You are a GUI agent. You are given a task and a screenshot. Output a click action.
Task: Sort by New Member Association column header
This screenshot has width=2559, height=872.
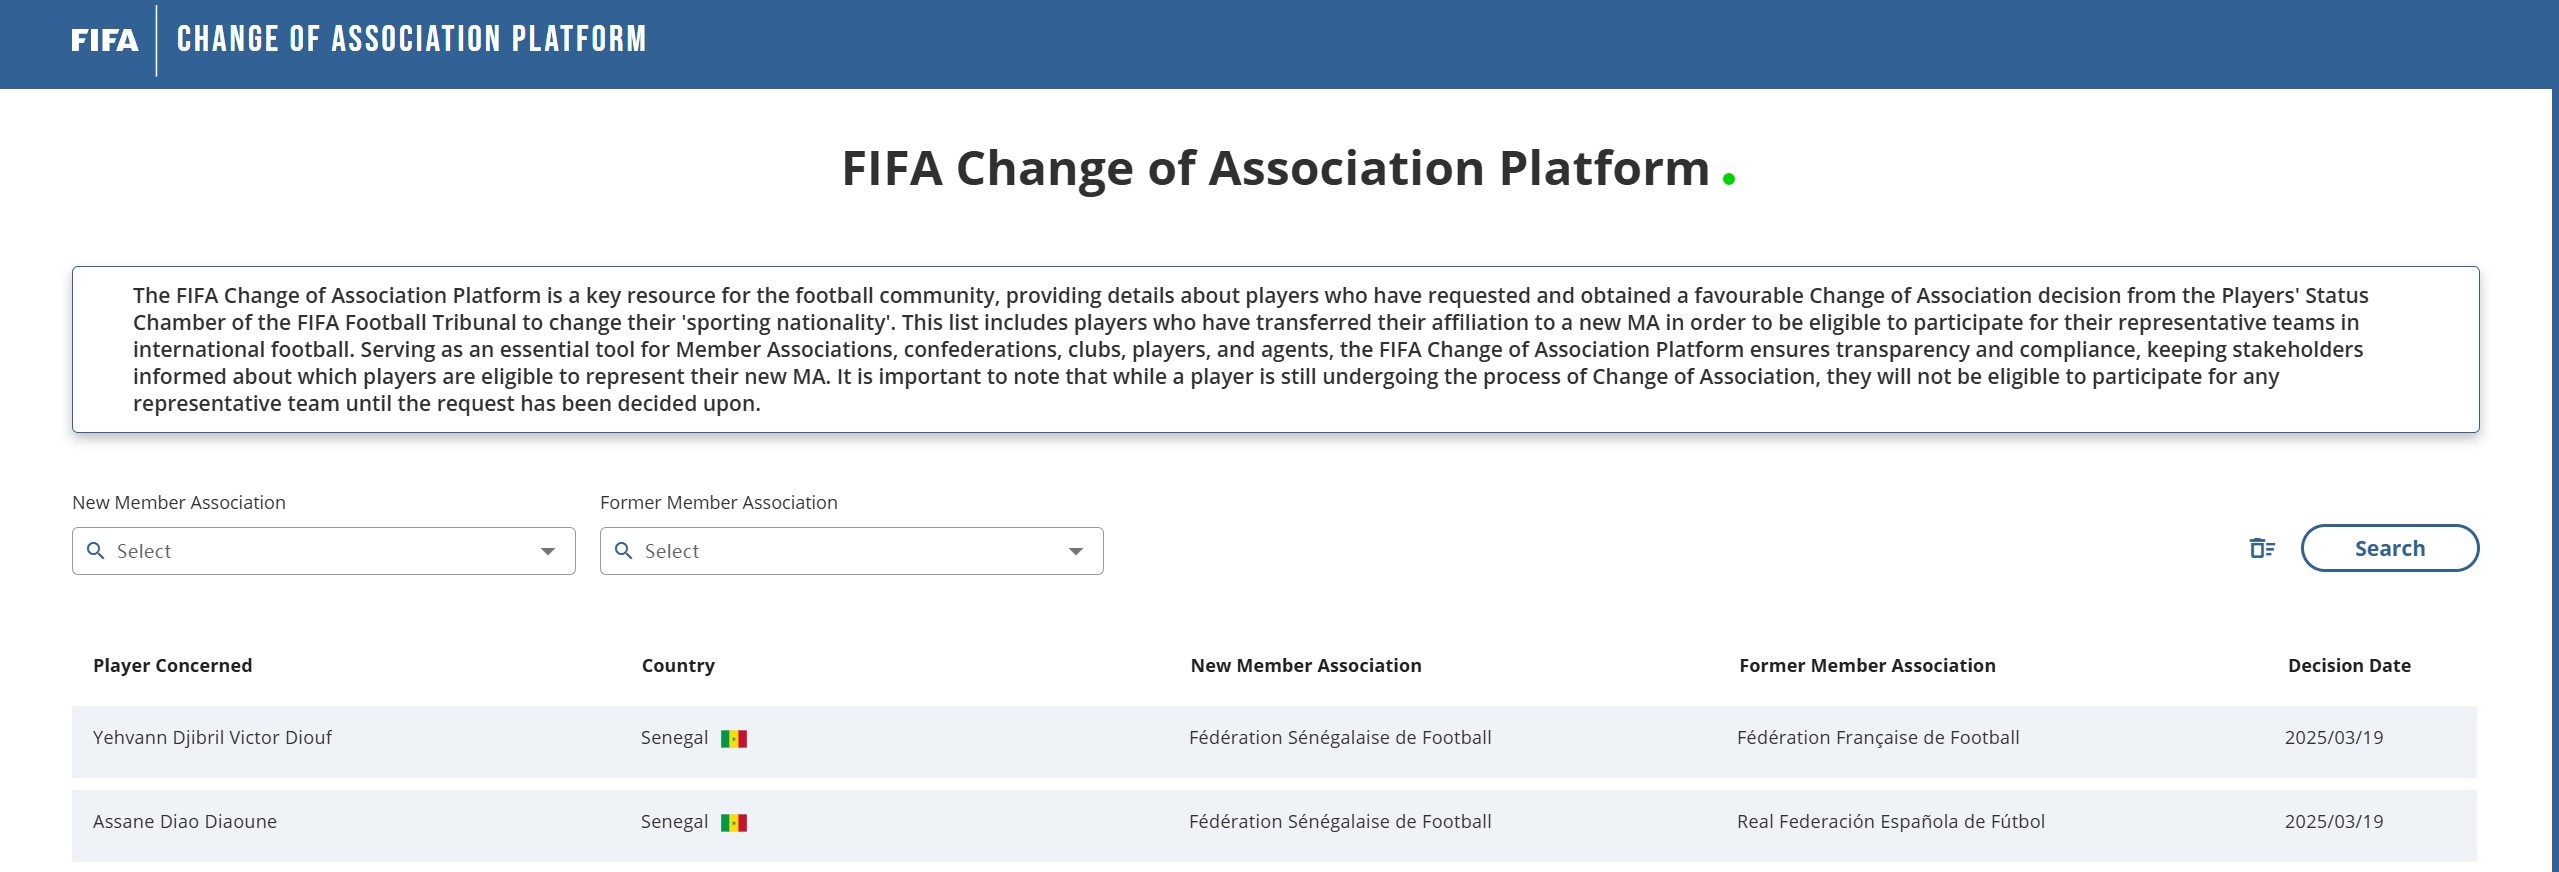[1306, 665]
